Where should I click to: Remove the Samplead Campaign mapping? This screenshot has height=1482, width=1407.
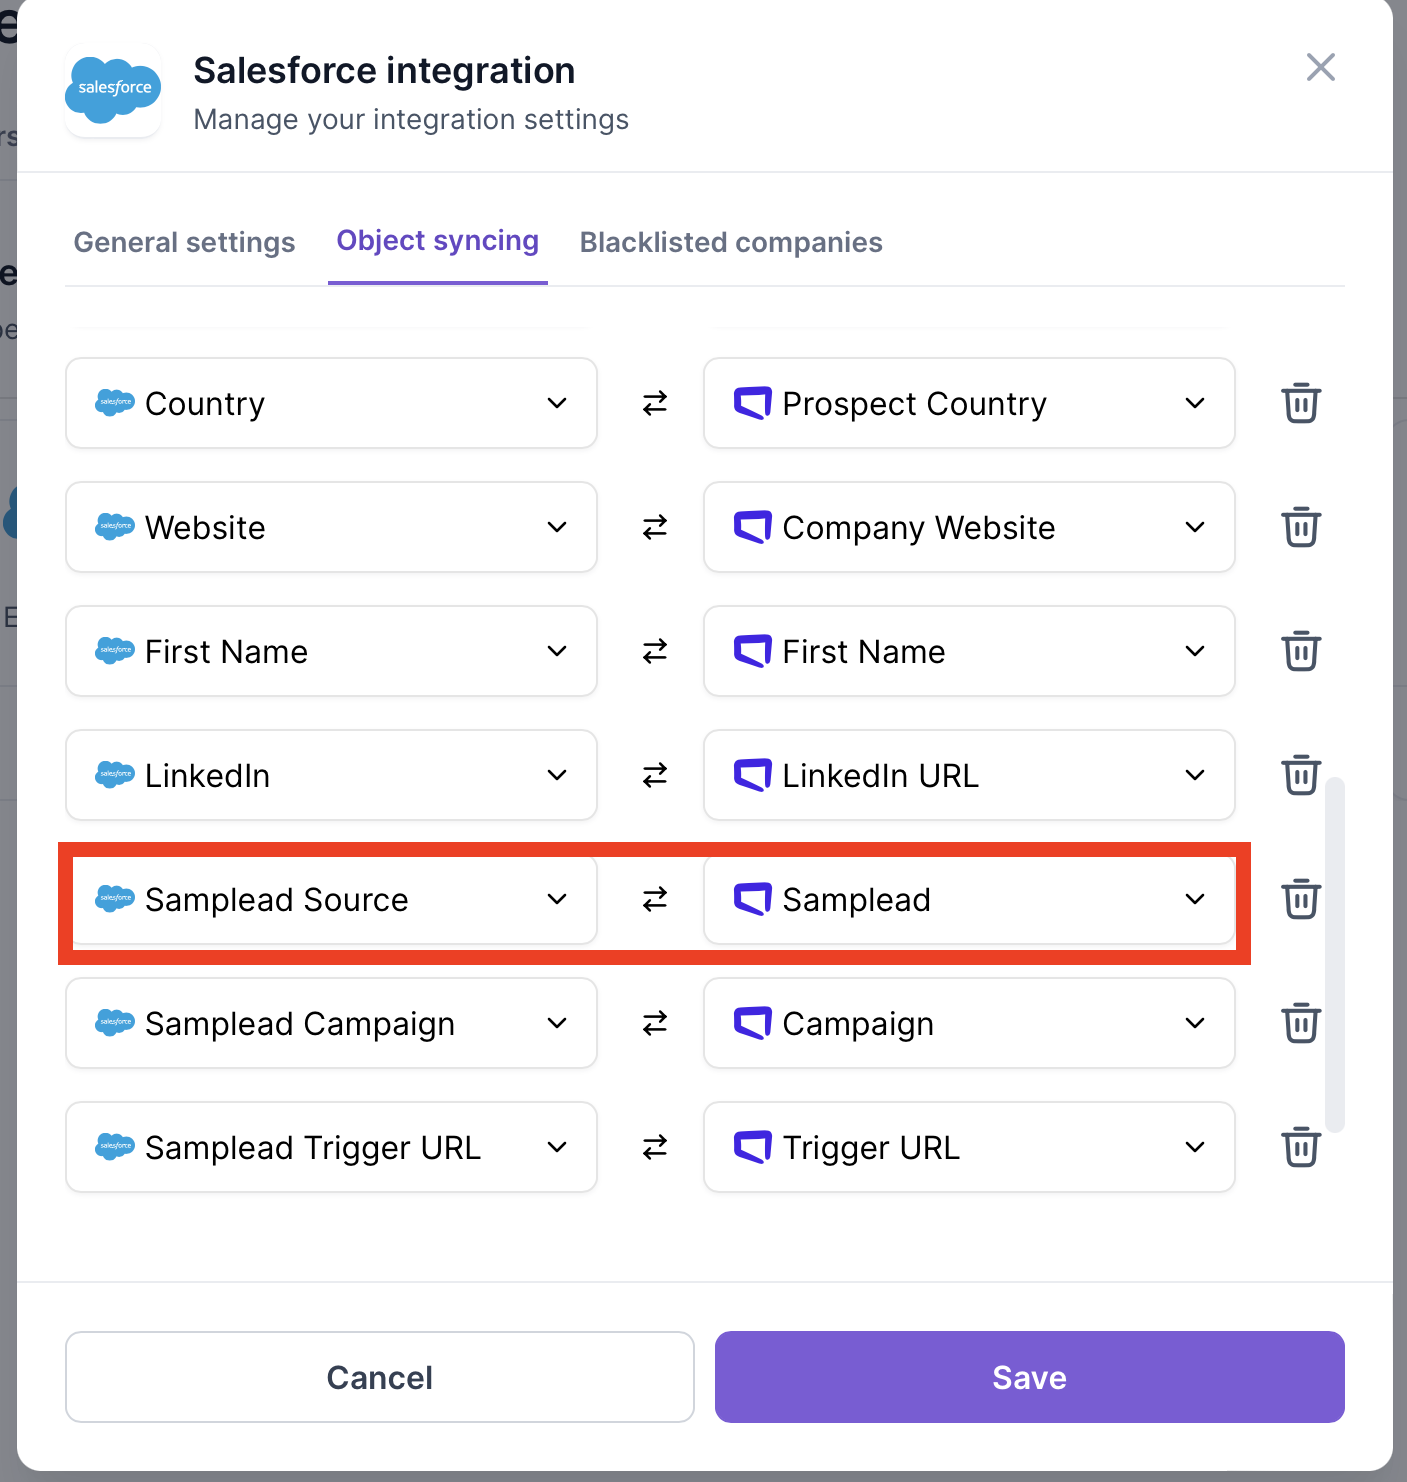point(1300,1023)
